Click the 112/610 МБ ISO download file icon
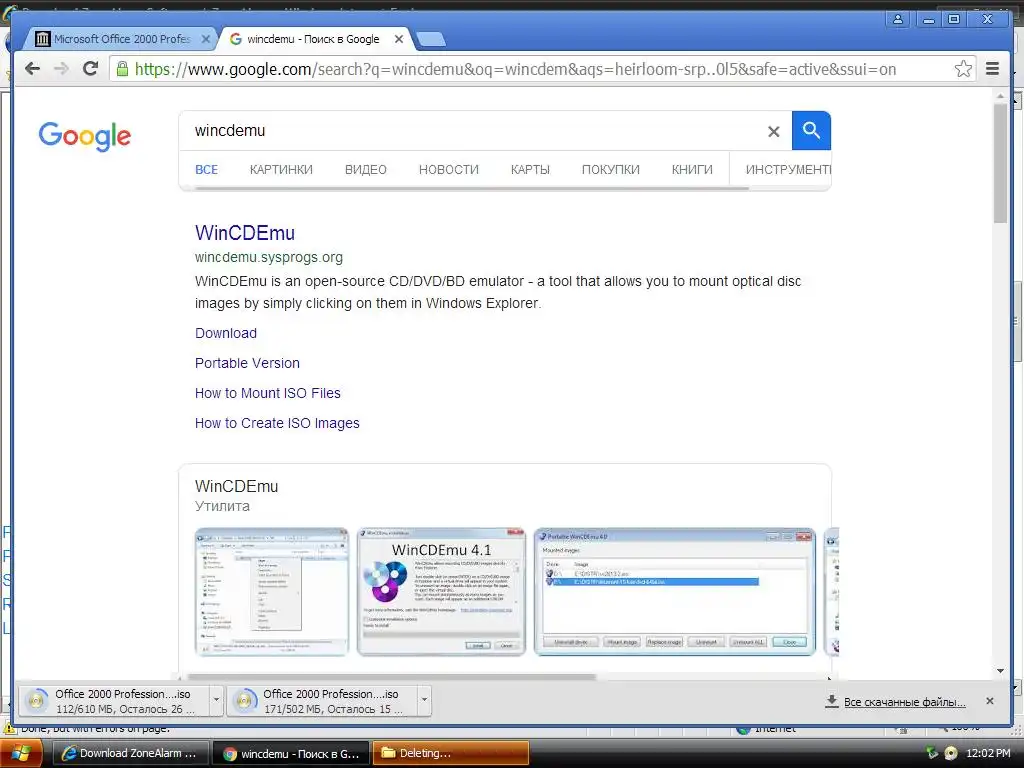The width and height of the screenshot is (1024, 768). click(36, 701)
